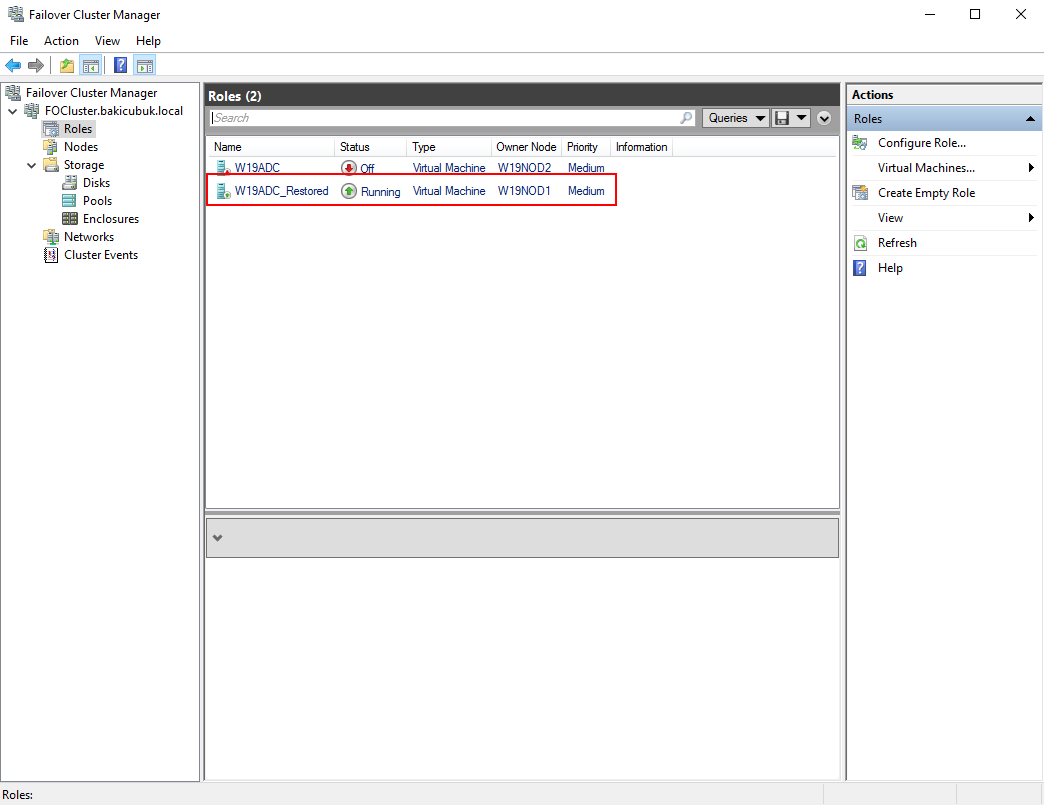Click the Forward arrow toolbar icon

point(36,65)
